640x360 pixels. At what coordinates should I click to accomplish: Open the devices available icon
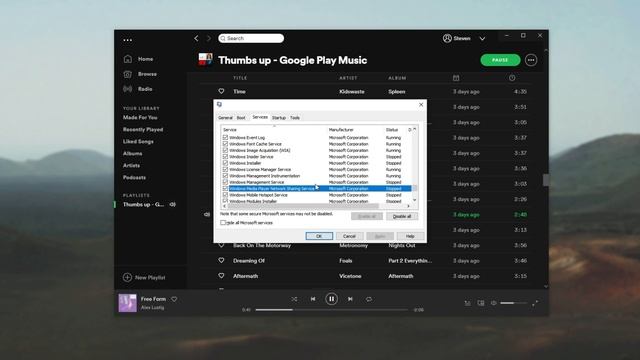481,303
